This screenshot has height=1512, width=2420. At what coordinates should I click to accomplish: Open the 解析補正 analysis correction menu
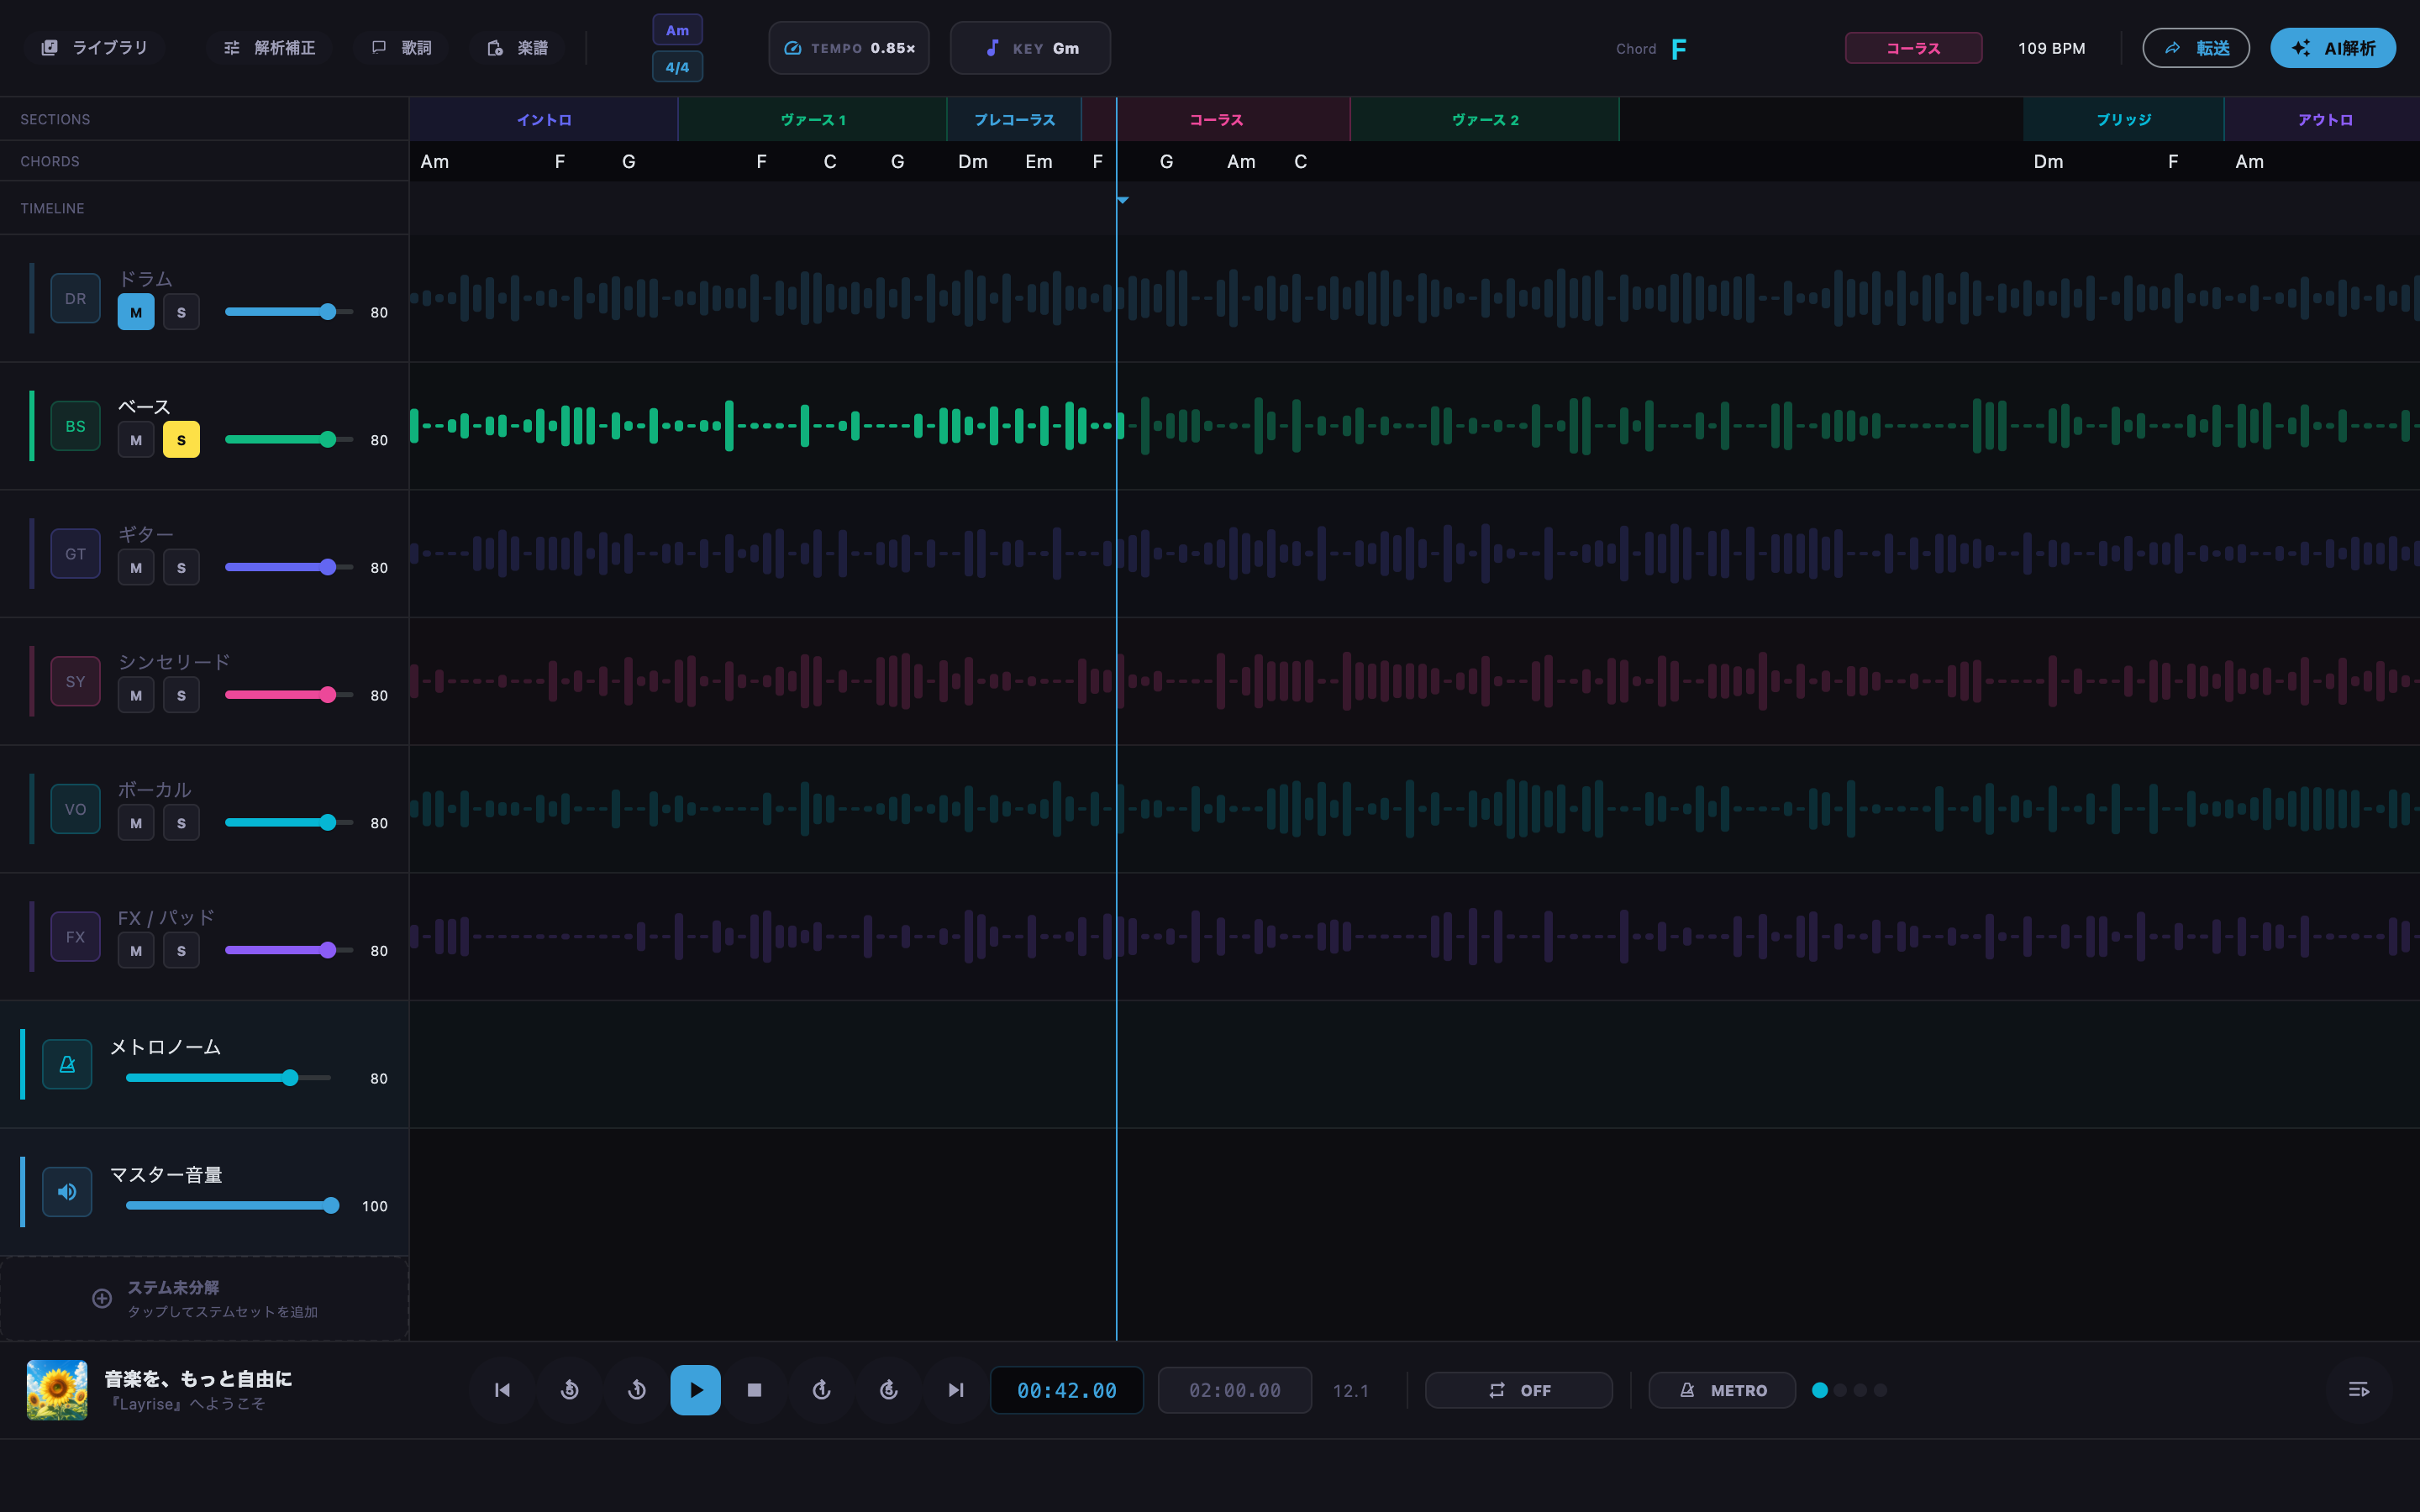[269, 47]
